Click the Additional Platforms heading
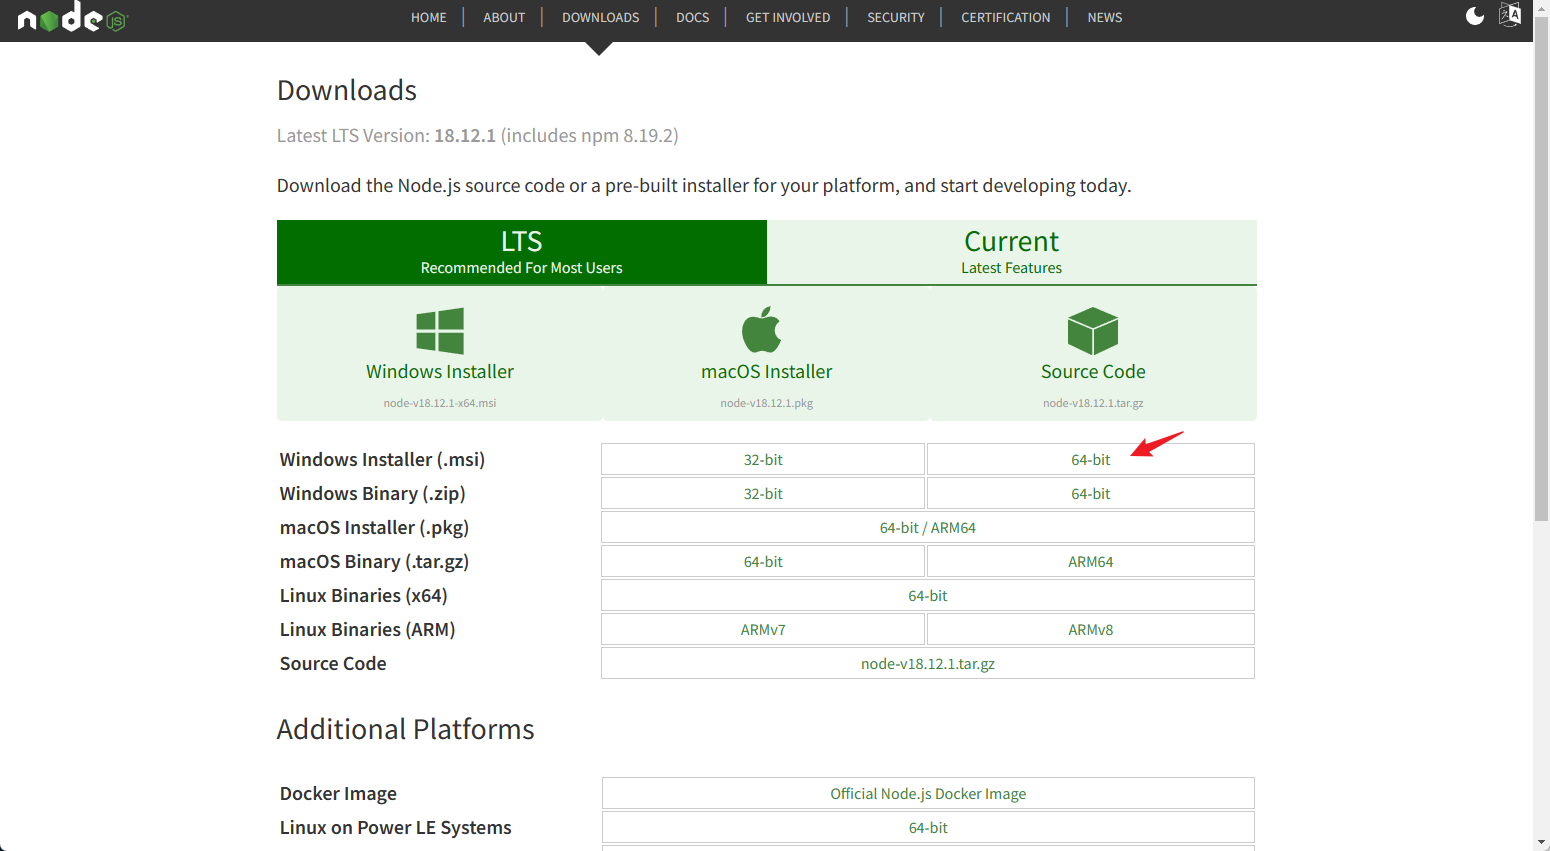 click(406, 729)
